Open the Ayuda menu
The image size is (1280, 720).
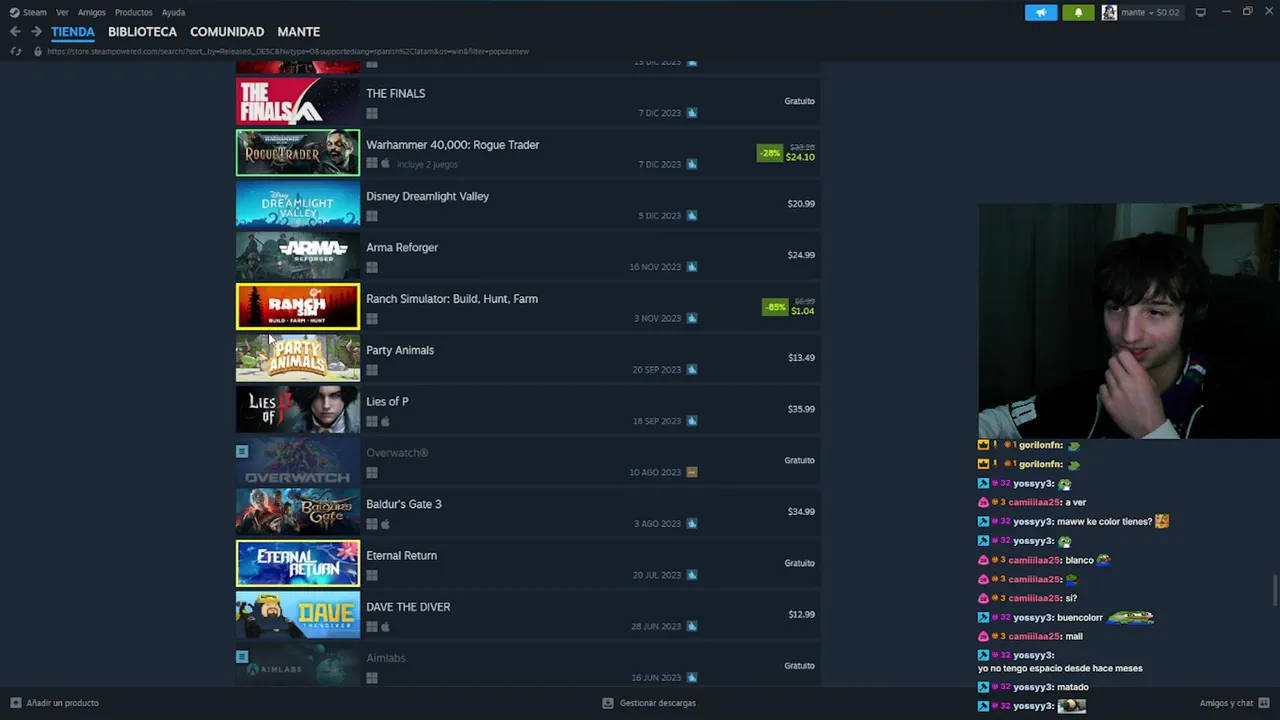pos(173,12)
